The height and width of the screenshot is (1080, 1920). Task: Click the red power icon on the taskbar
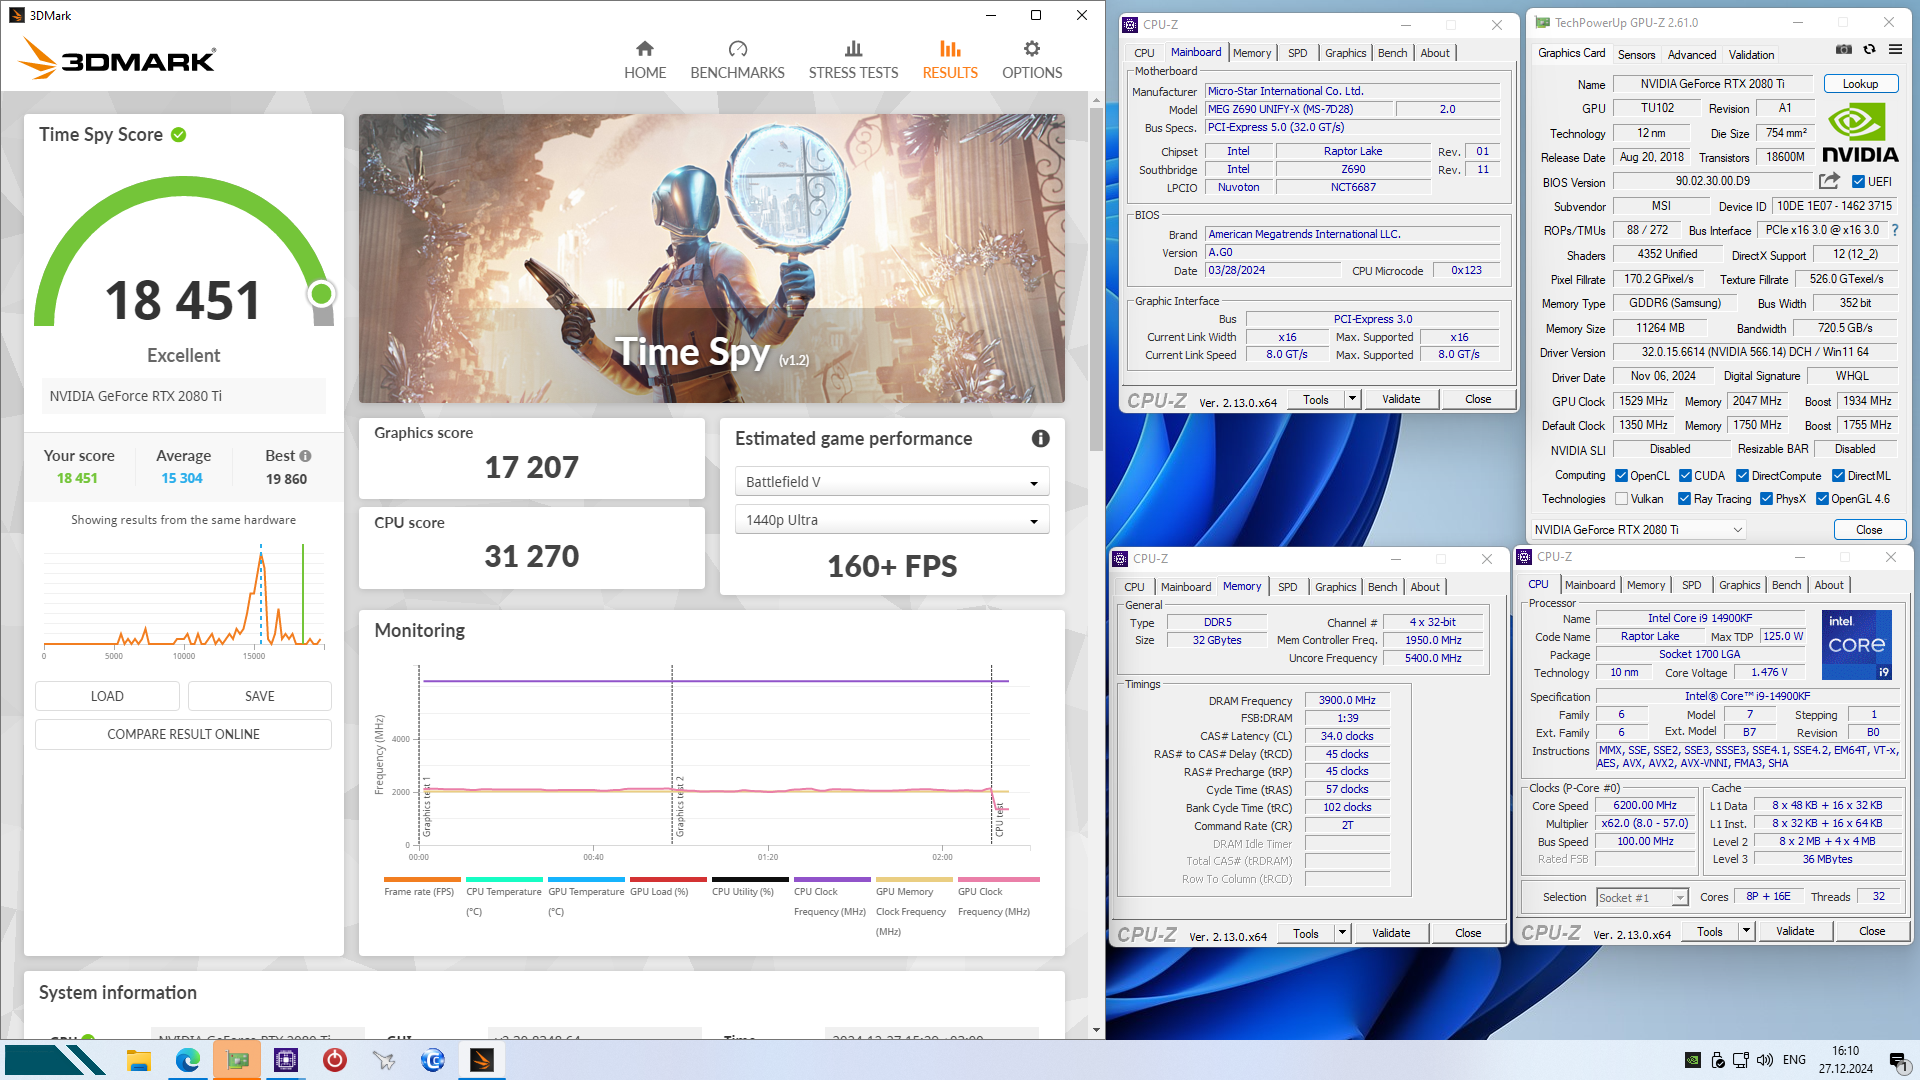335,1060
